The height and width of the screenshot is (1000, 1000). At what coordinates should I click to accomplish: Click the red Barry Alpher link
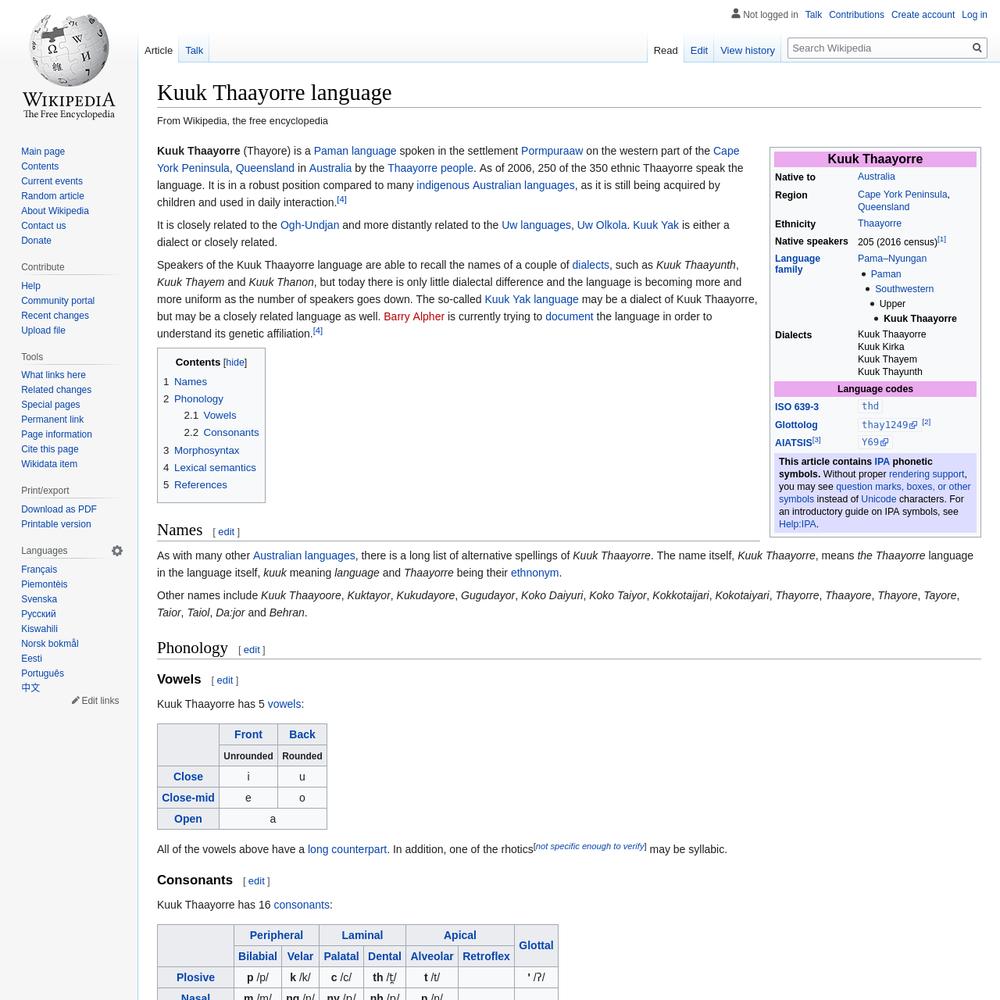pos(414,317)
